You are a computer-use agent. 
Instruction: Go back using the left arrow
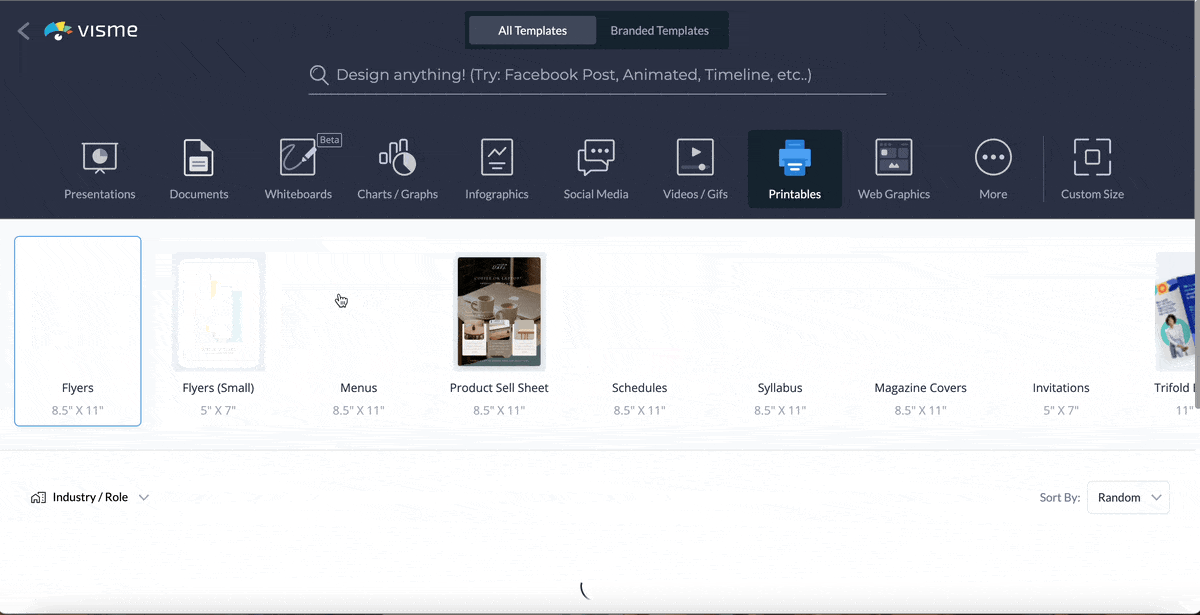pyautogui.click(x=23, y=31)
